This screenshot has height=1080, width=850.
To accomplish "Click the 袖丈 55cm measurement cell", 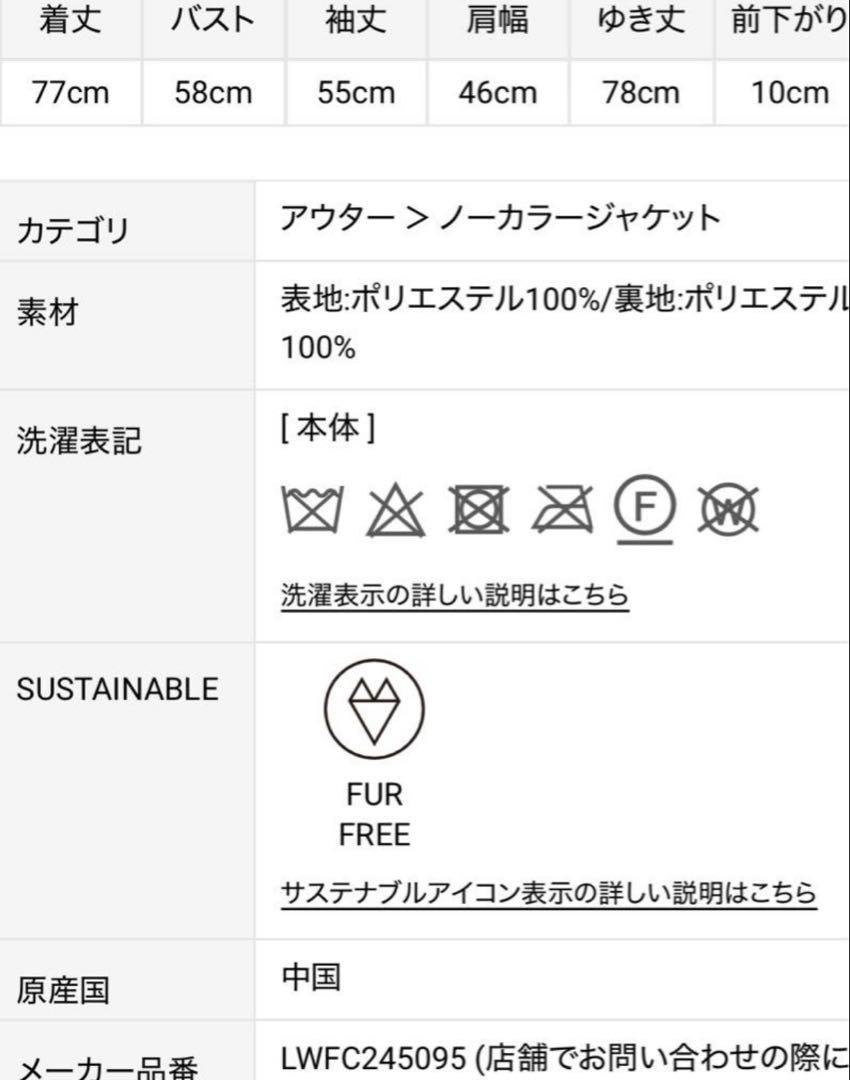I will [x=356, y=93].
